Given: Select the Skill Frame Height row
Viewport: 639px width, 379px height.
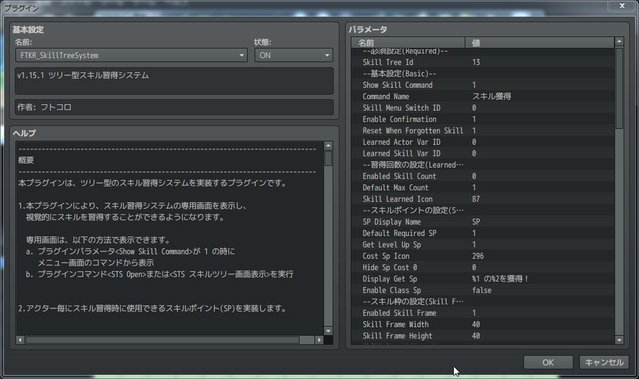Looking at the screenshot, I should coord(483,336).
